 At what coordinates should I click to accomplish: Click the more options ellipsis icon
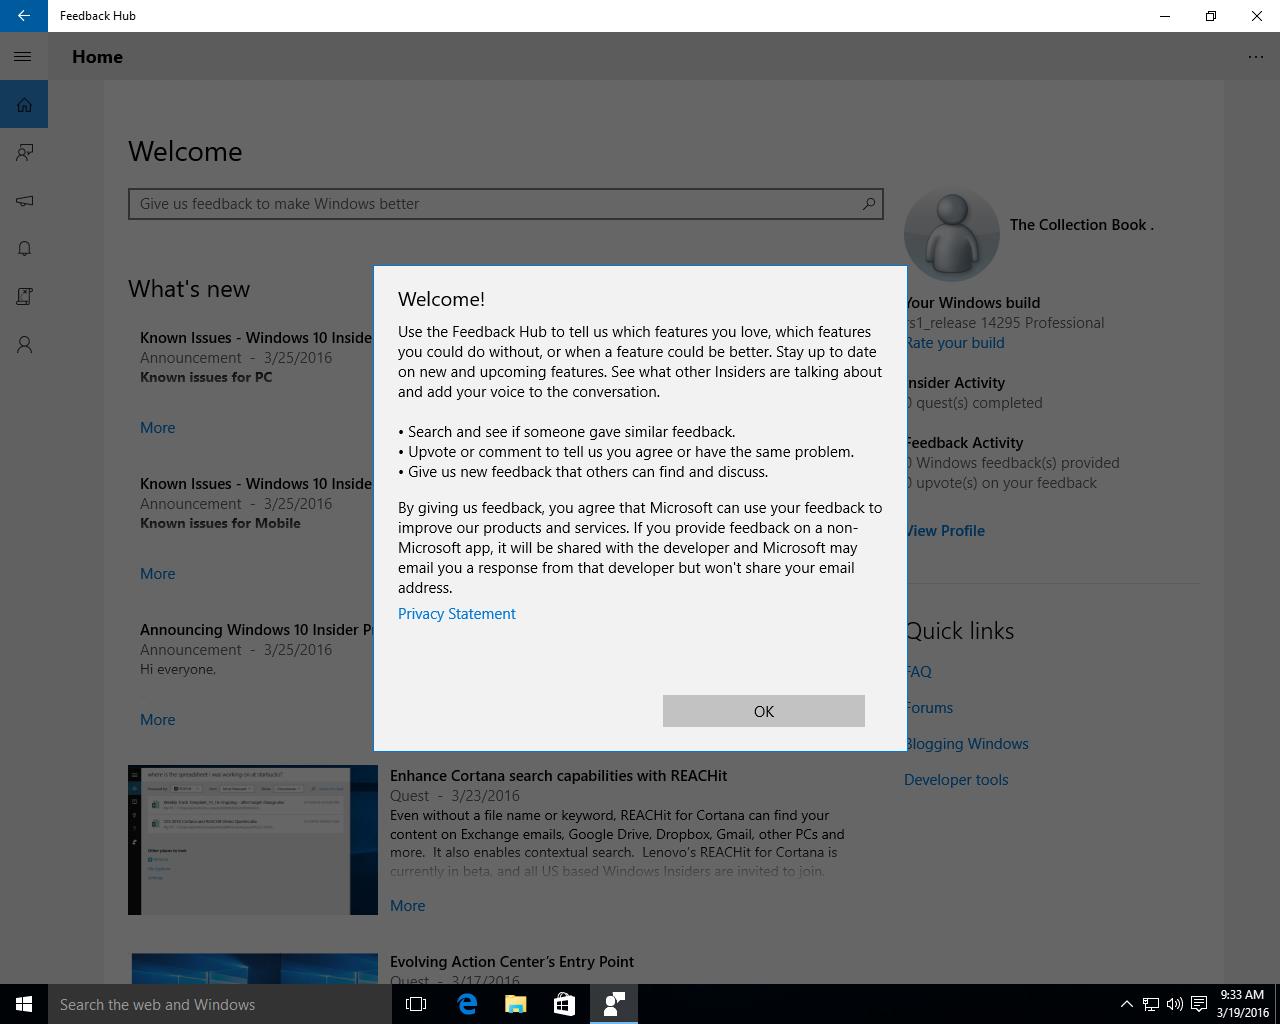click(1256, 57)
